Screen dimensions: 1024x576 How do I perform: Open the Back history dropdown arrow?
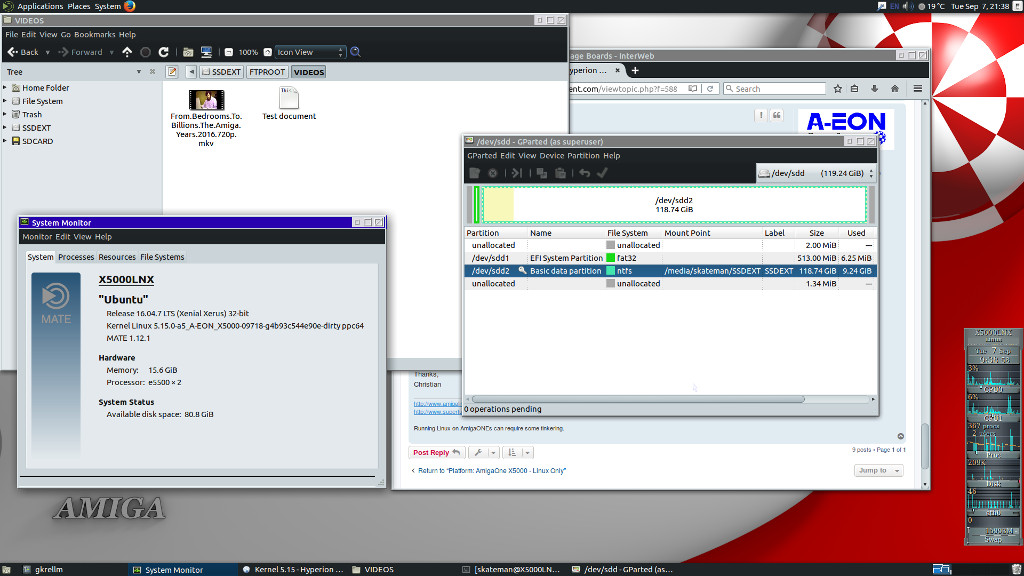click(x=48, y=52)
